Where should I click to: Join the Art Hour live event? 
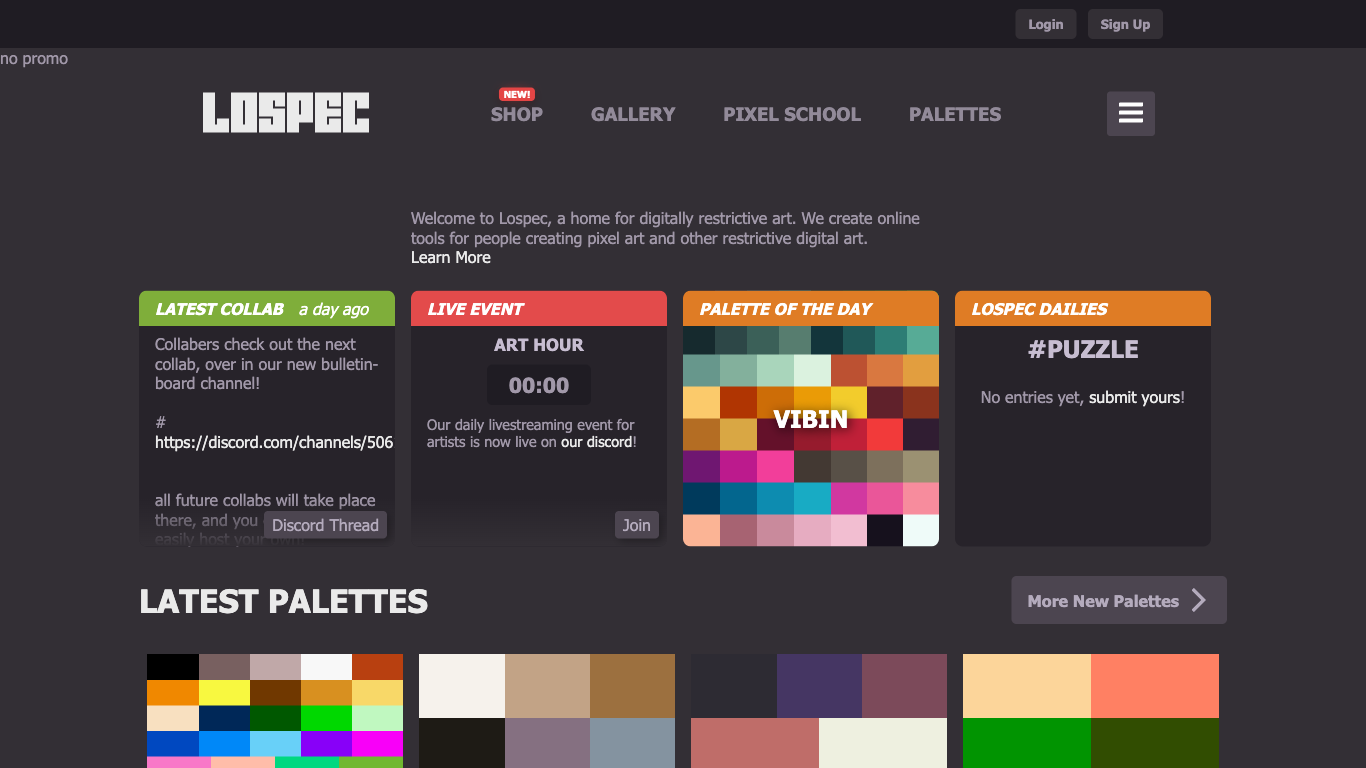tap(637, 525)
